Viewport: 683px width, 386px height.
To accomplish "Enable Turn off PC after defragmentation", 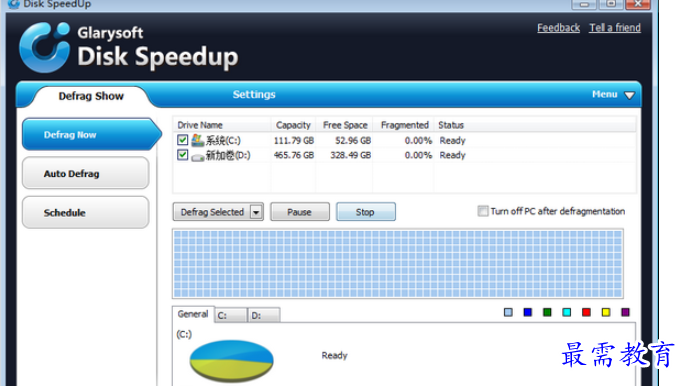I will 483,211.
